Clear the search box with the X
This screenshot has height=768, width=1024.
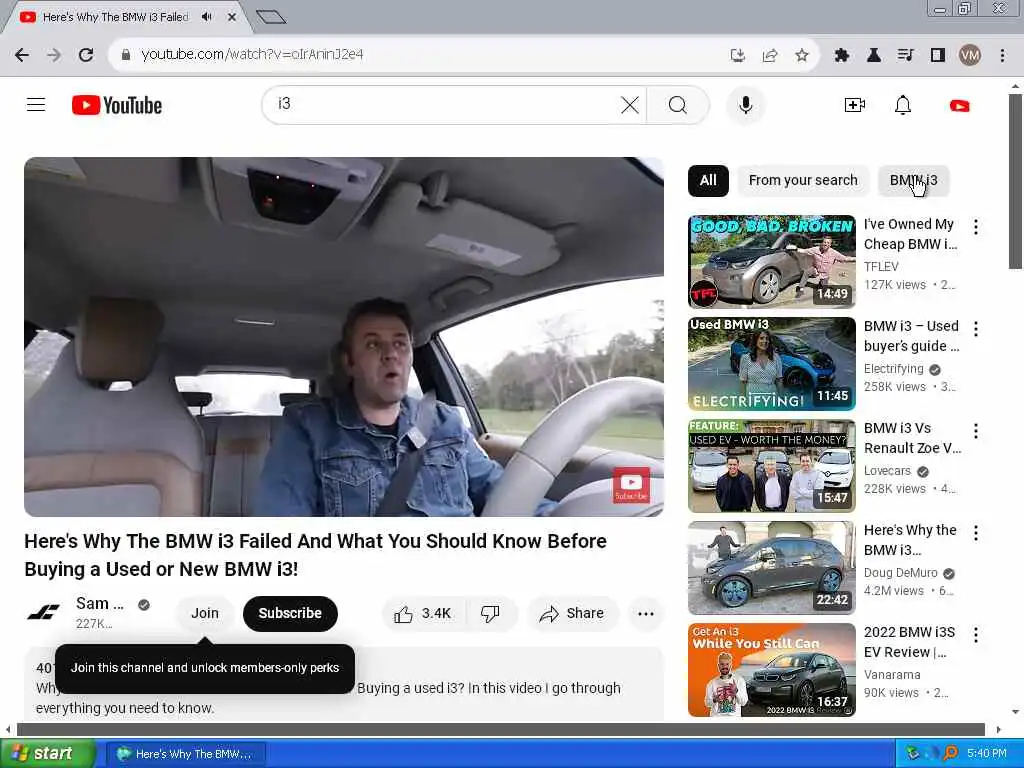tap(630, 104)
